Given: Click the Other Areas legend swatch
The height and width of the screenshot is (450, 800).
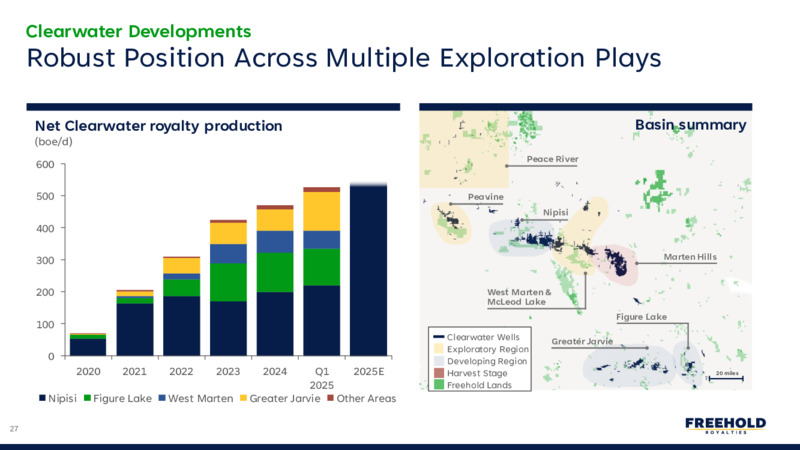Looking at the screenshot, I should pyautogui.click(x=331, y=398).
